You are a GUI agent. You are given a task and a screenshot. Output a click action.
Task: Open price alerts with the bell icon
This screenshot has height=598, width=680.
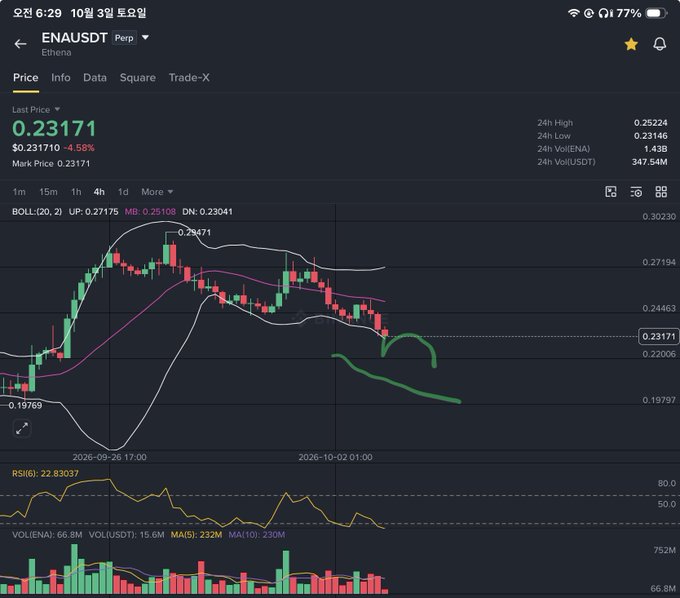tap(660, 44)
